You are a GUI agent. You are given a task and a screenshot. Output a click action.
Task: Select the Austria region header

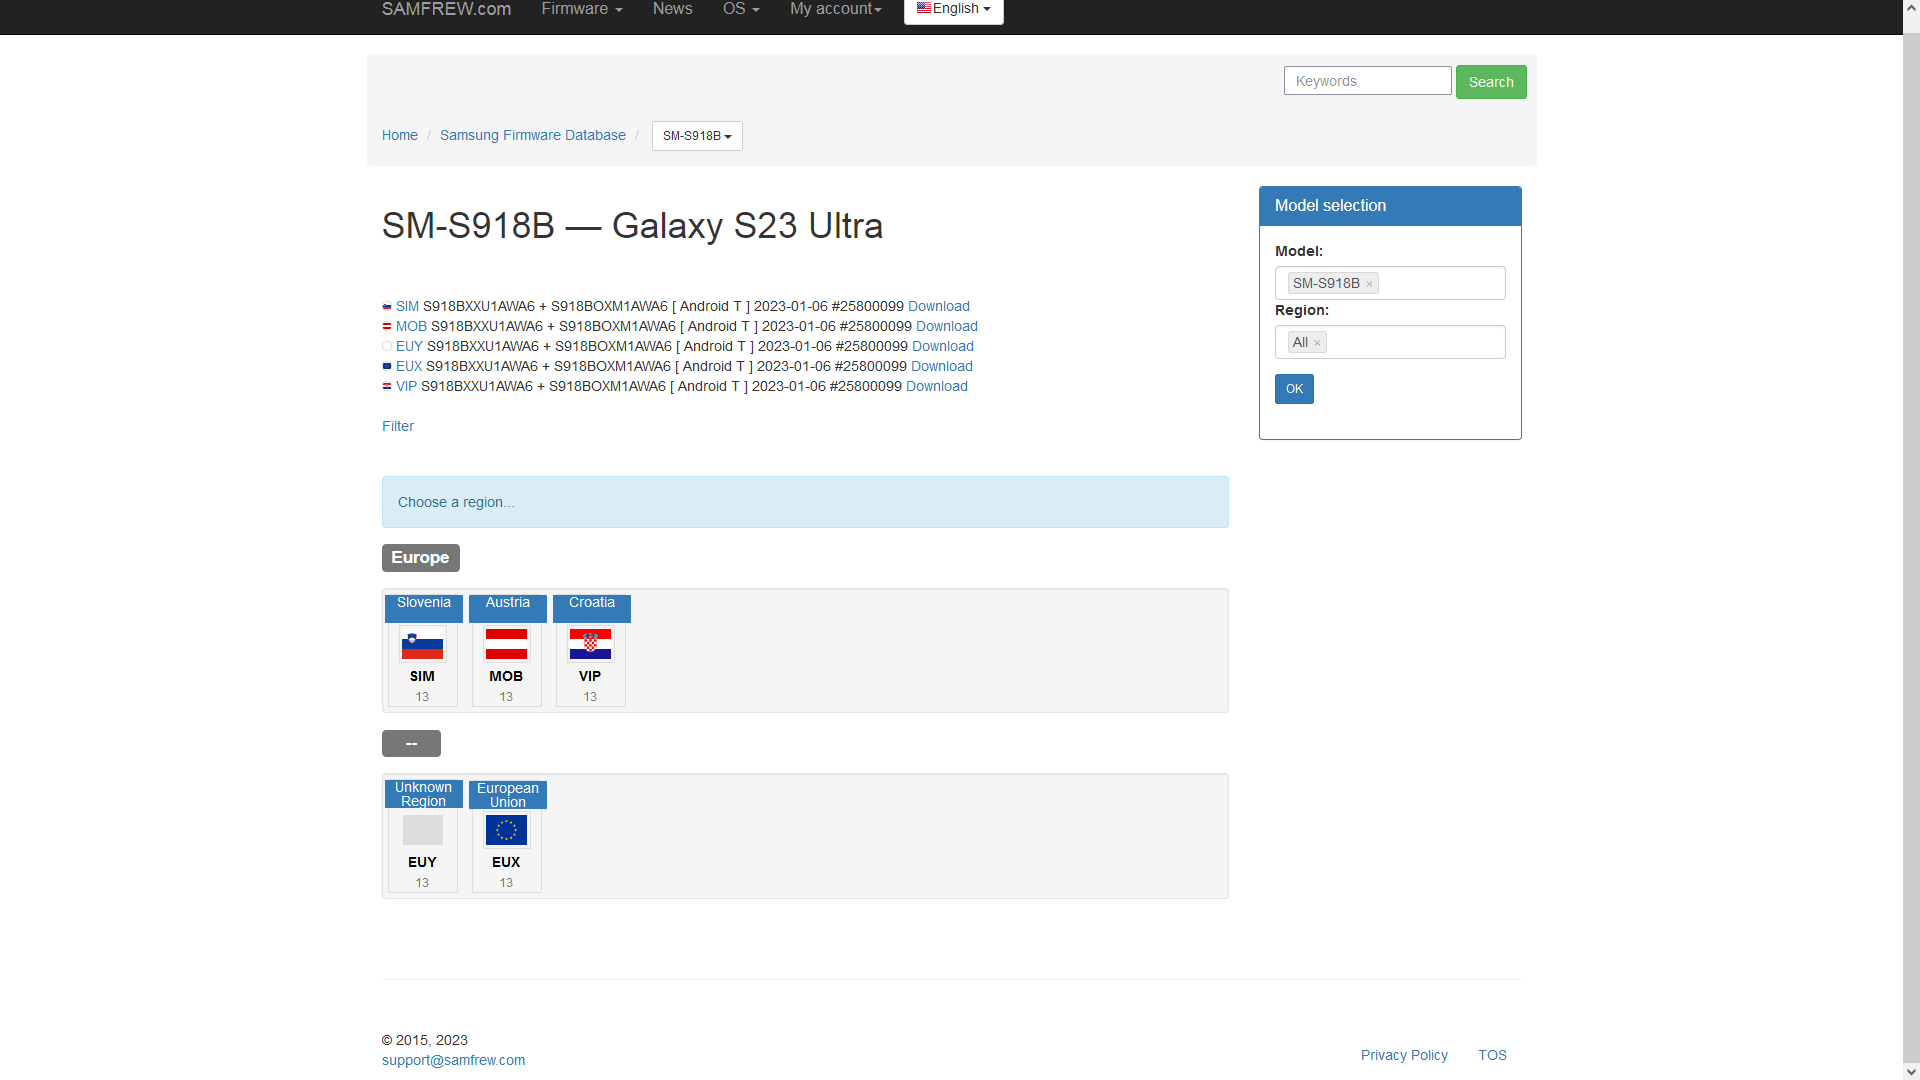point(508,607)
